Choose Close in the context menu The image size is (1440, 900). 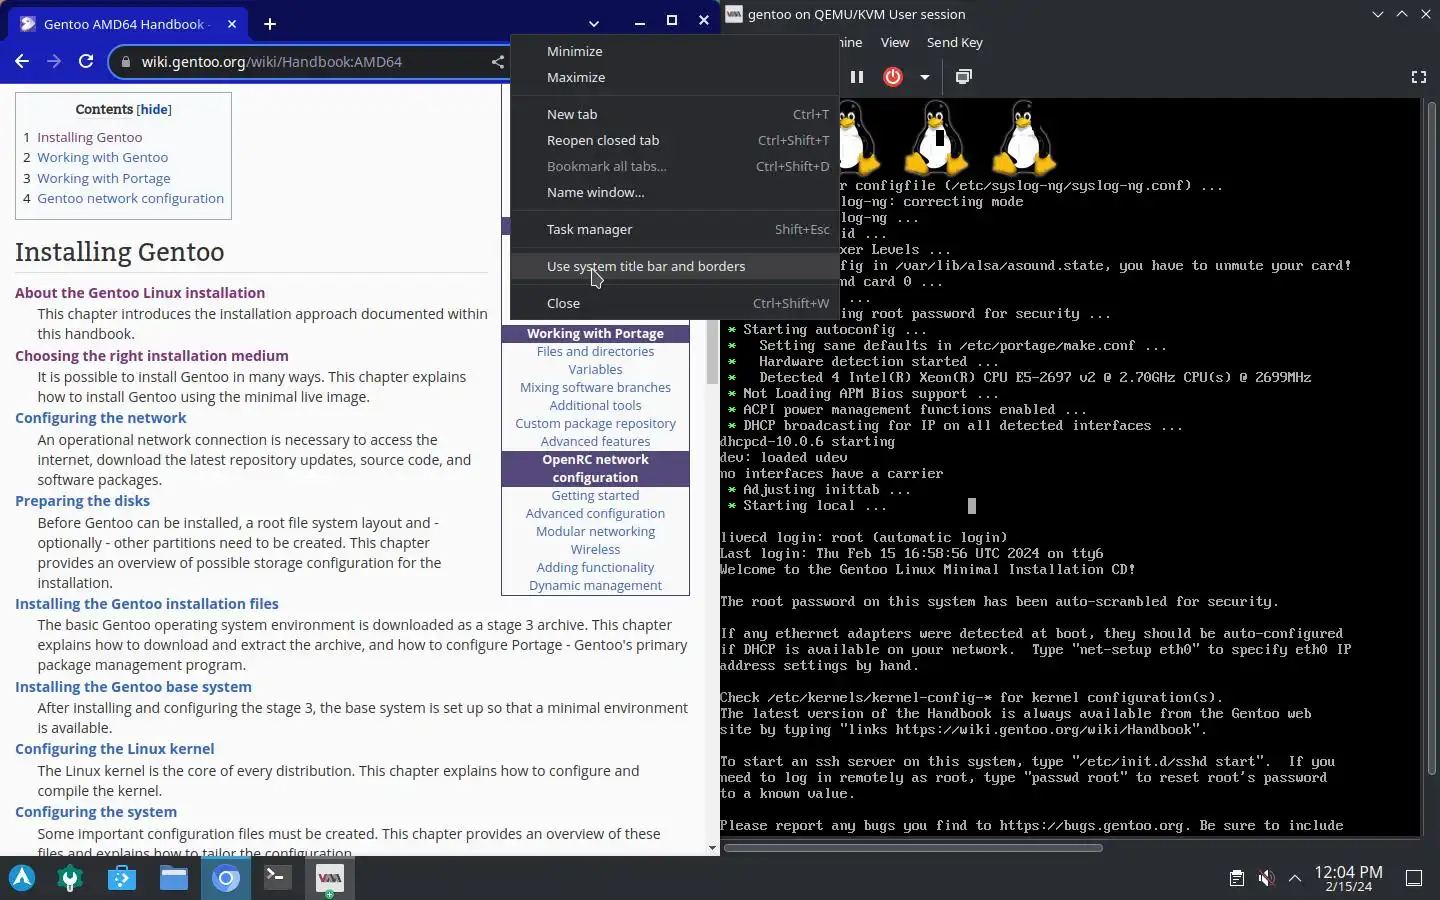(x=675, y=303)
